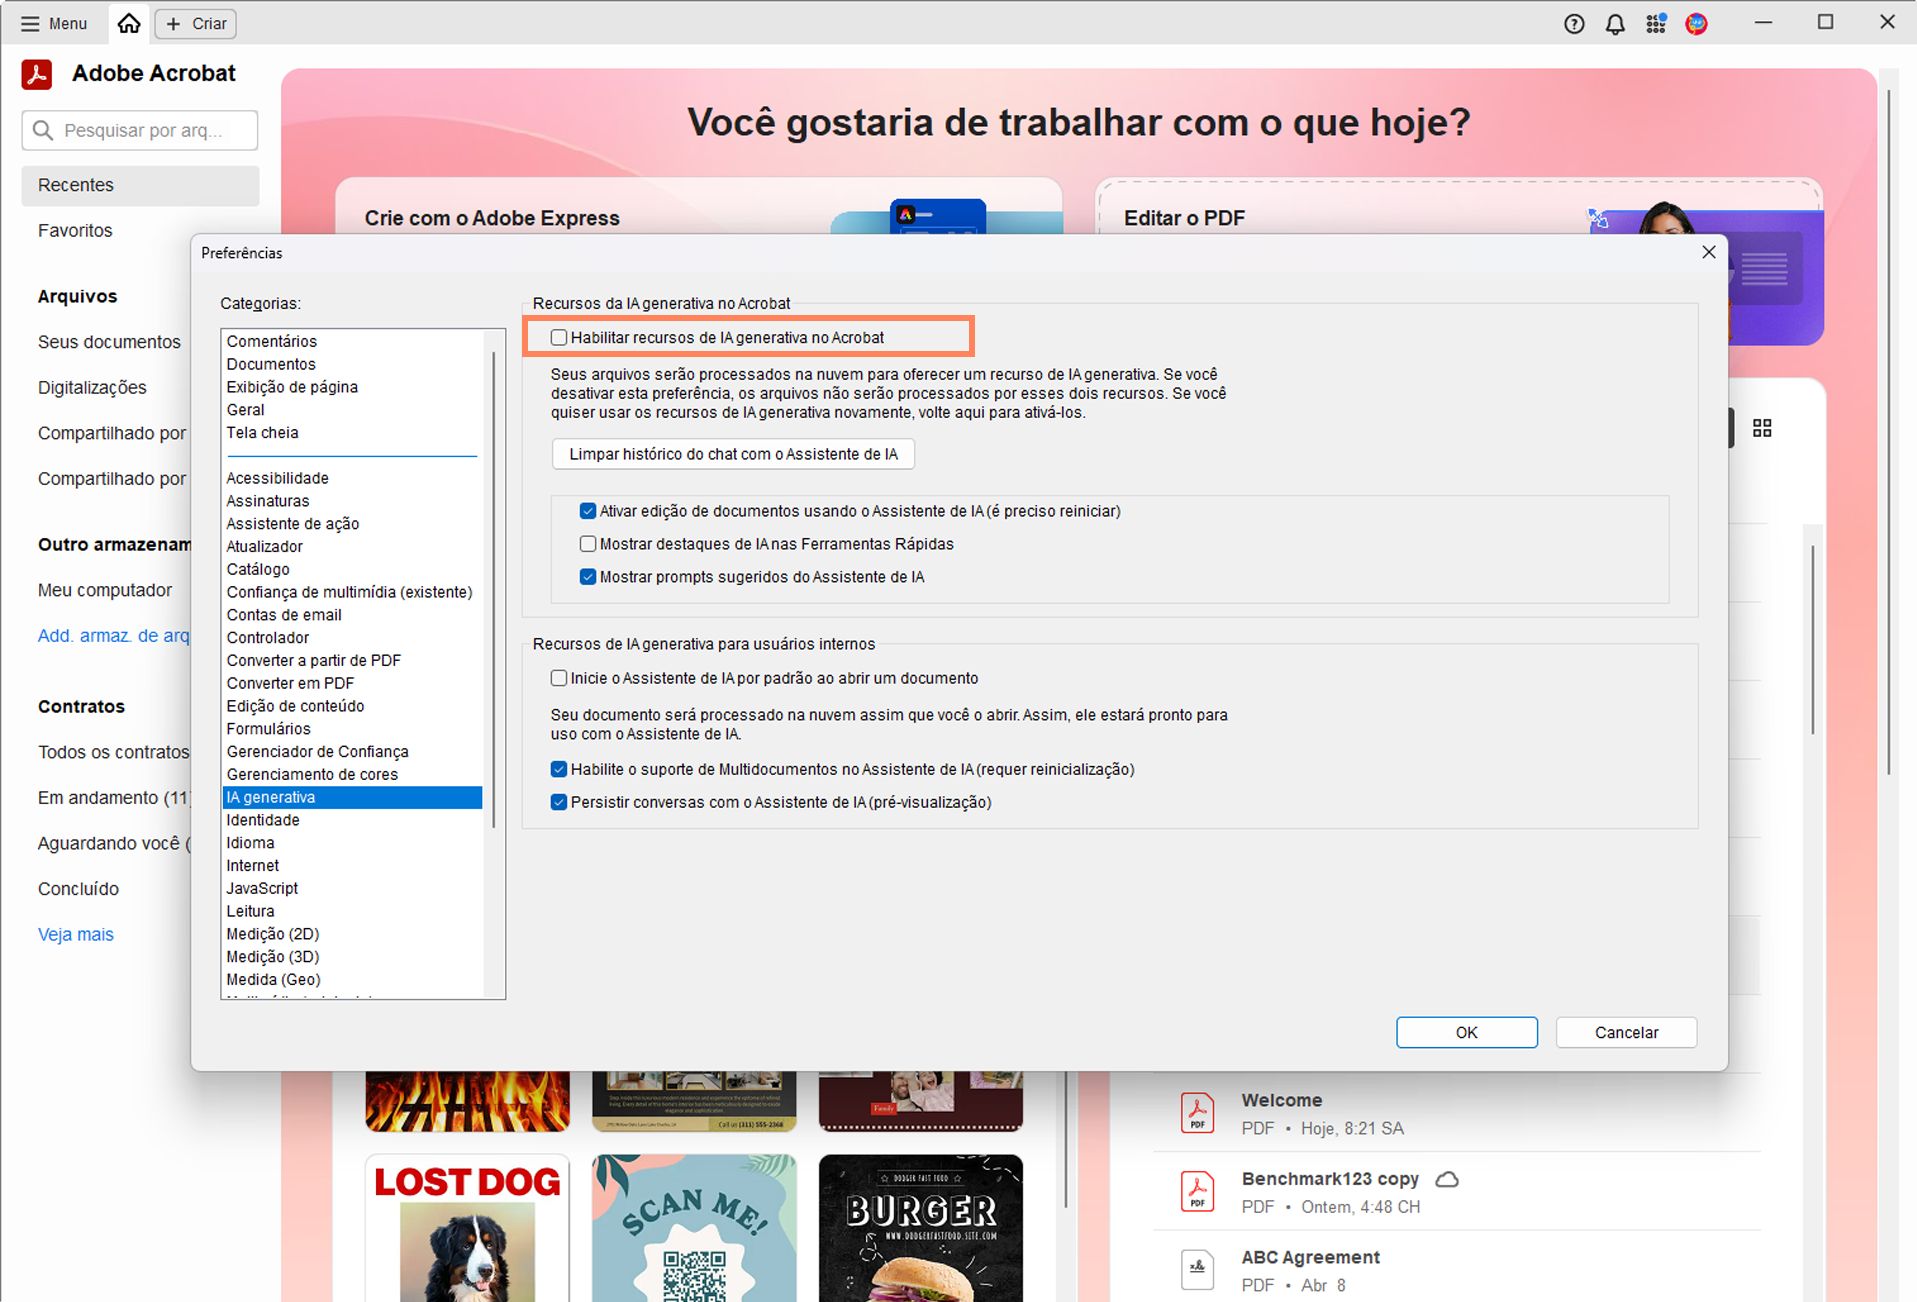
Task: Uncheck Mostrar prompts sugeridos do Assistente de IA
Action: pos(588,577)
